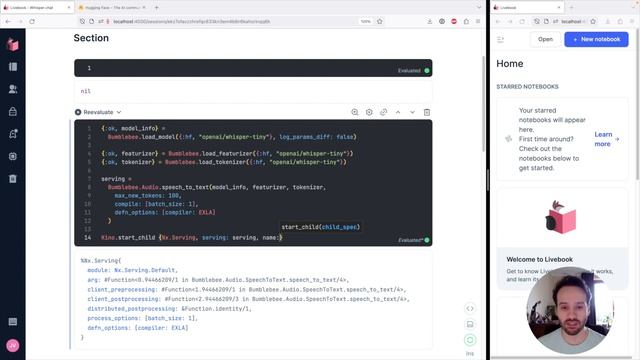This screenshot has width=640, height=360.
Task: Click the Livebook mascot thumbnail image
Action: (560, 217)
